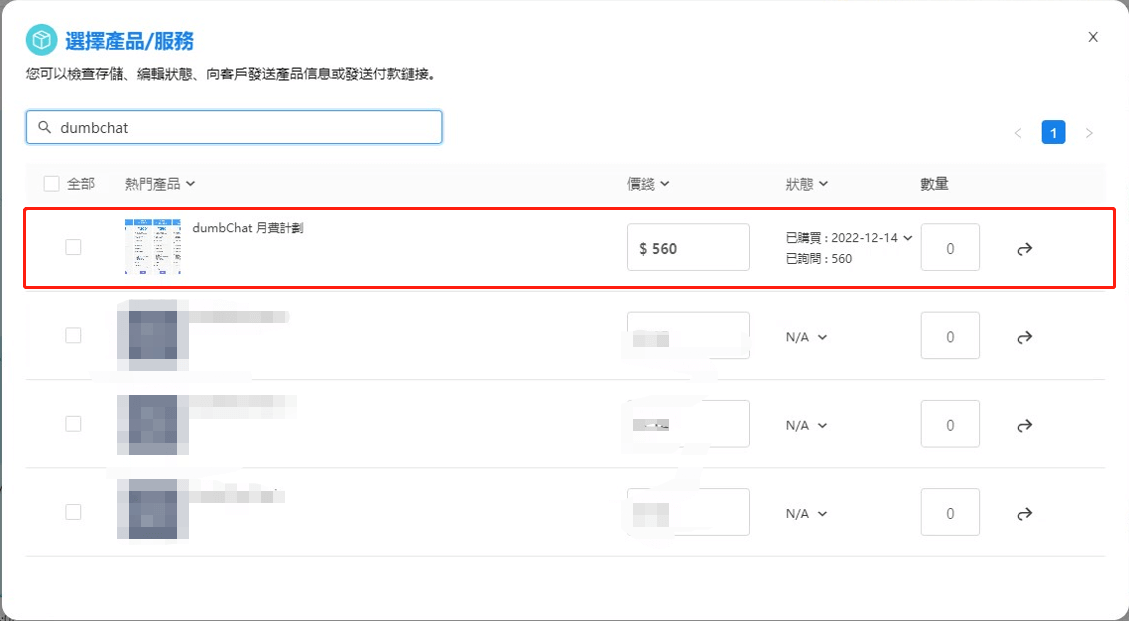The width and height of the screenshot is (1129, 621).
Task: Open the dumbChat 月費計劃 product thumbnail
Action: 153,247
